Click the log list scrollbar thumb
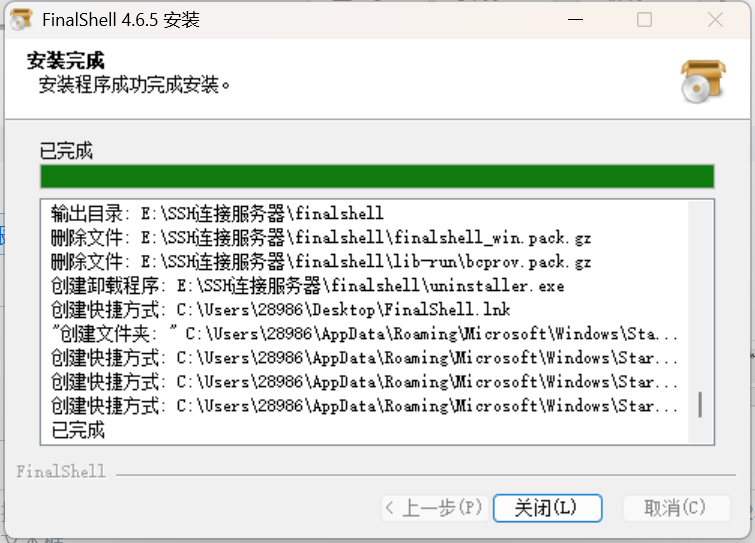Viewport: 755px width, 543px height. pos(700,404)
